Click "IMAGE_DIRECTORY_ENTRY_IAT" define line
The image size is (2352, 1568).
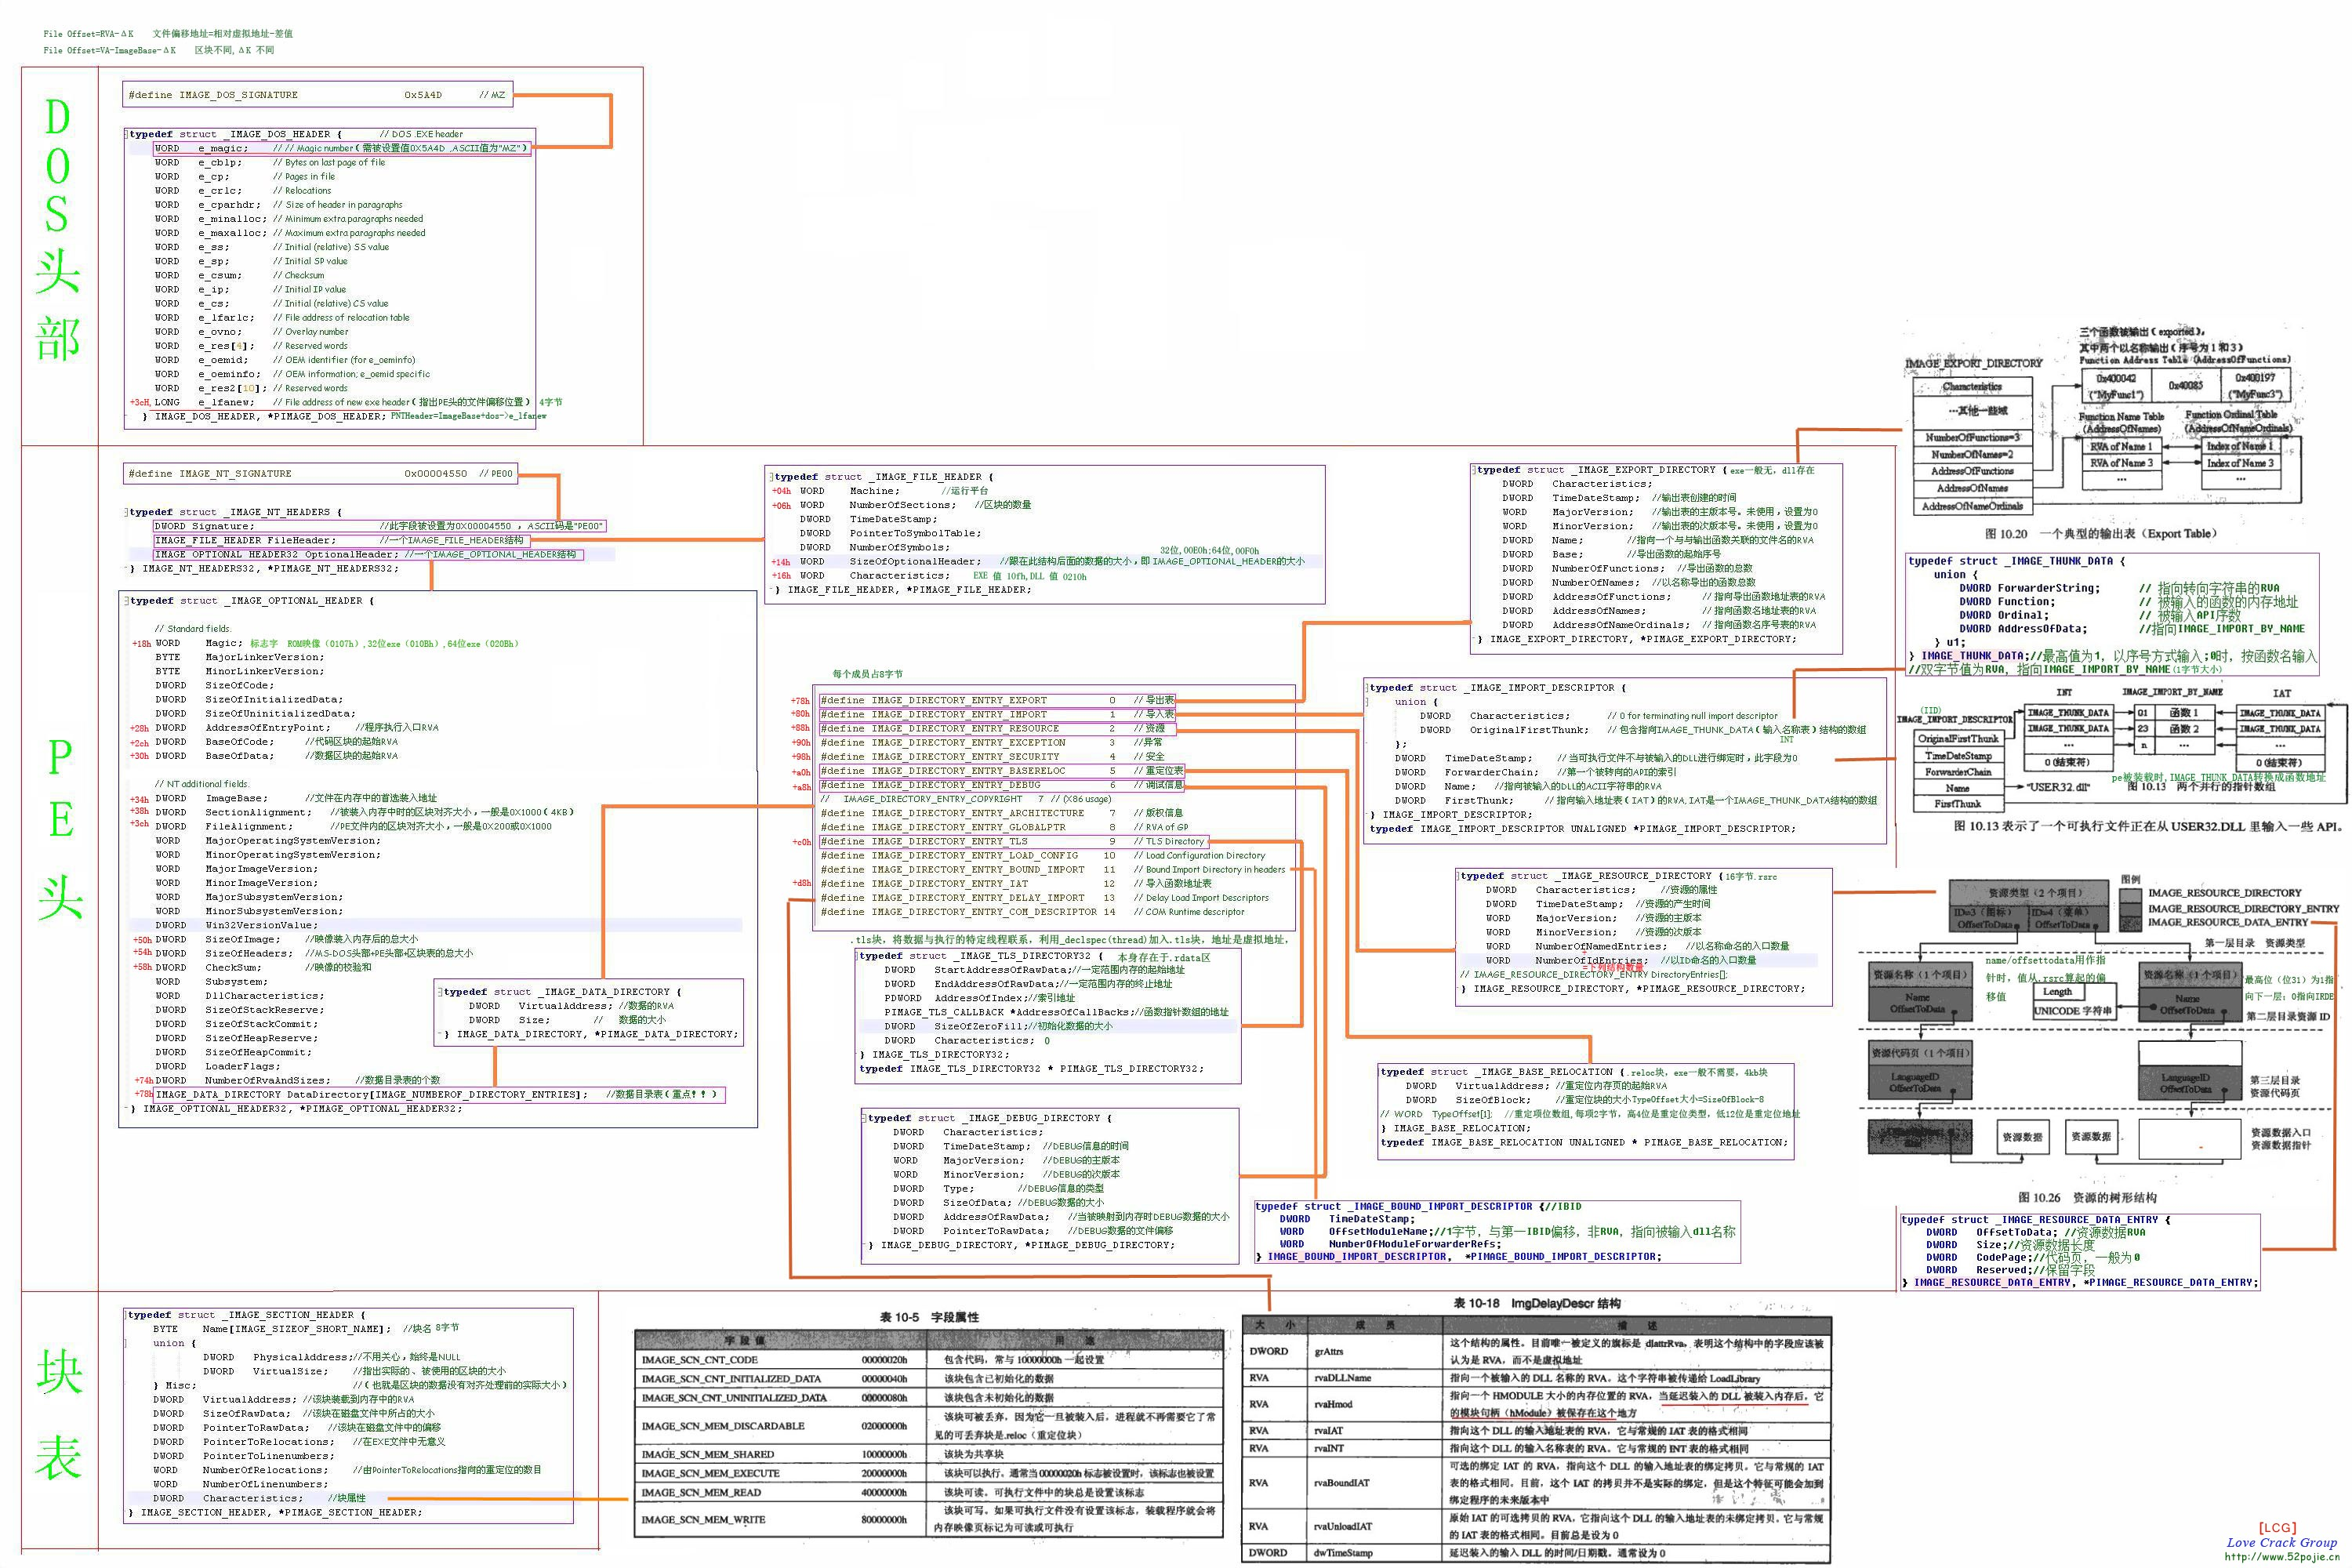(1016, 884)
